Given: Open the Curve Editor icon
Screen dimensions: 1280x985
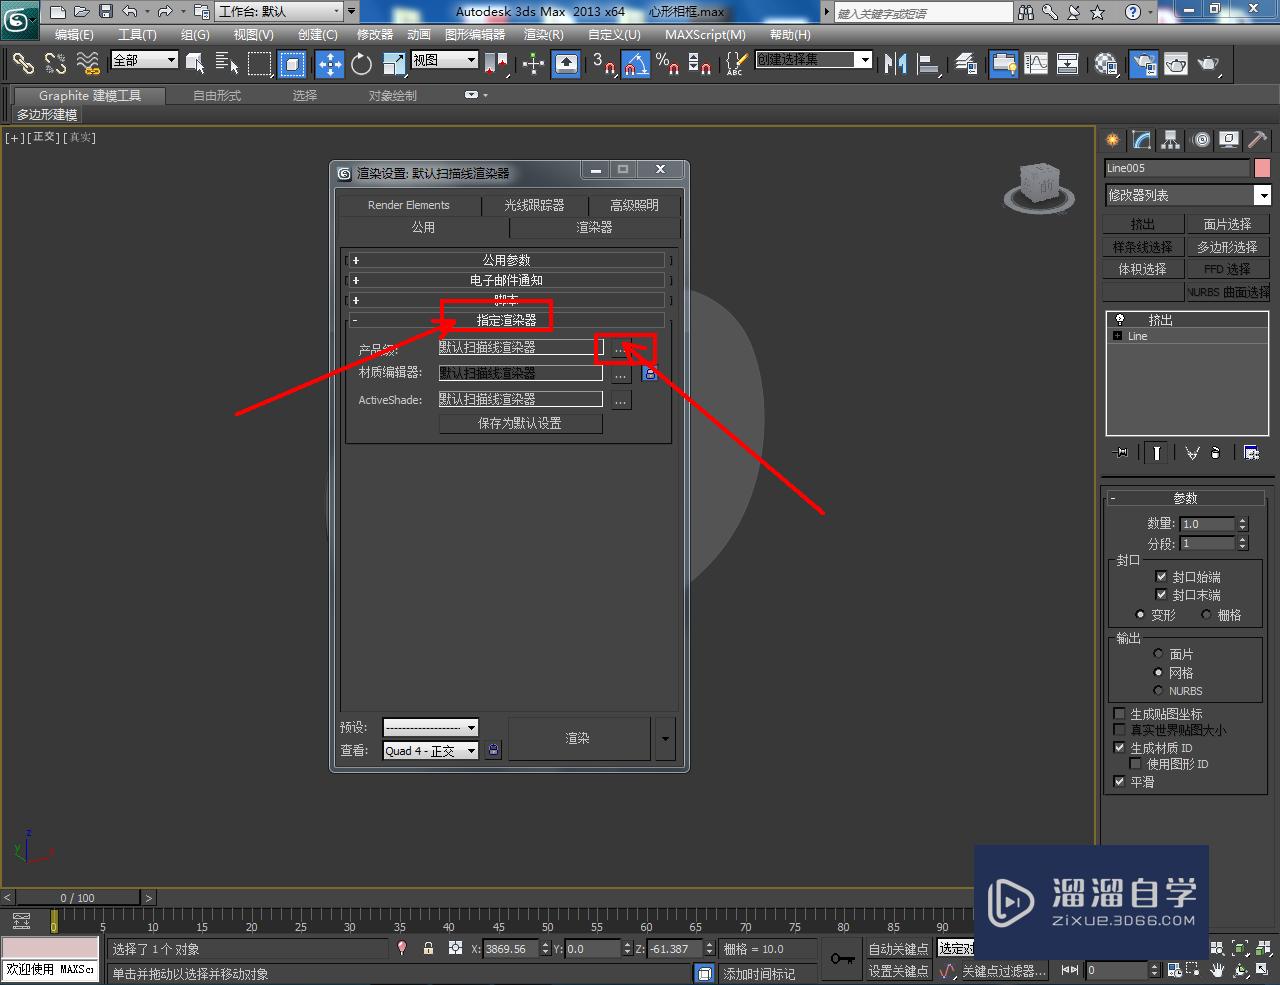Looking at the screenshot, I should pyautogui.click(x=1036, y=64).
